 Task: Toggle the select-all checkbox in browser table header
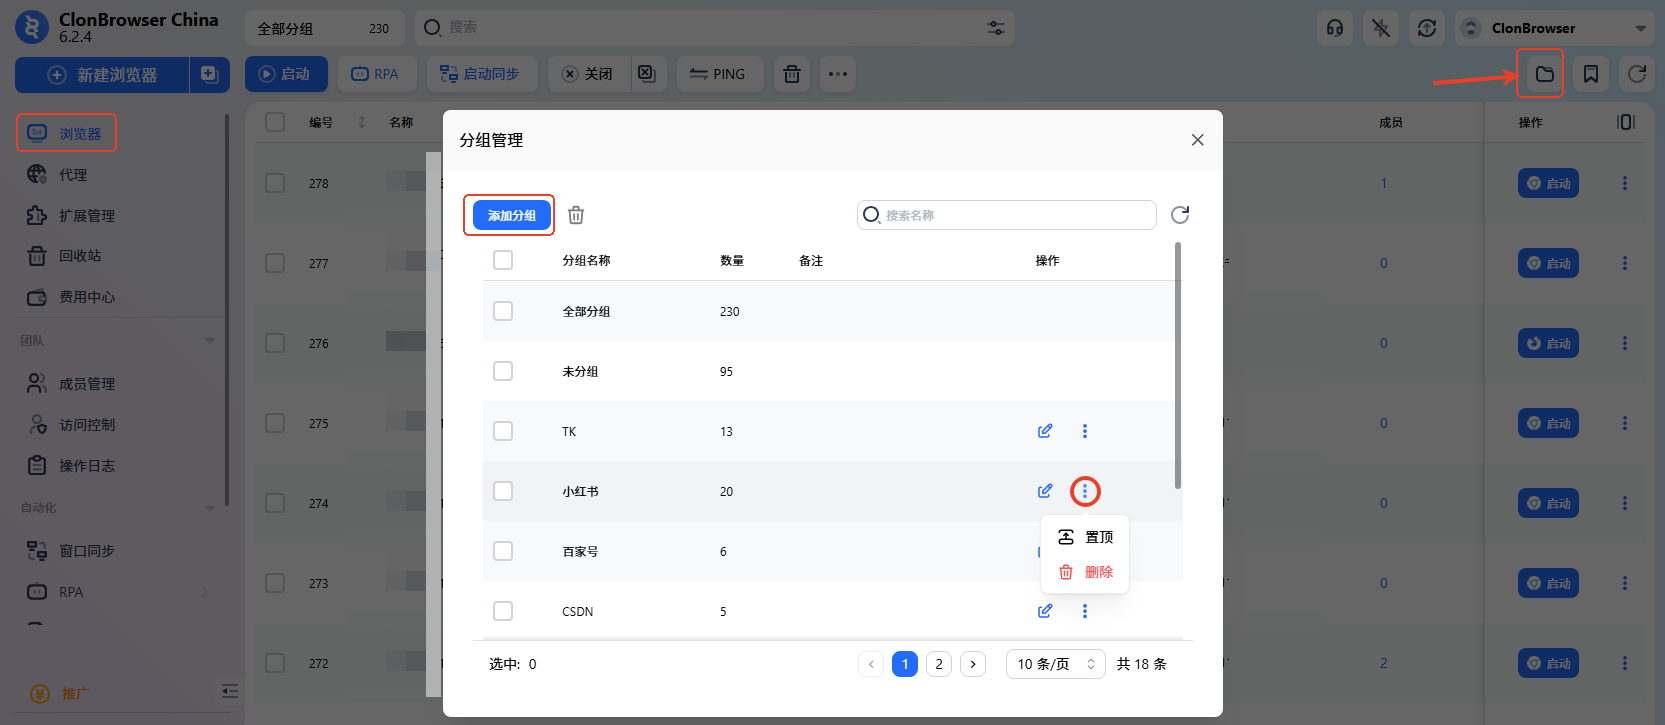(x=275, y=122)
